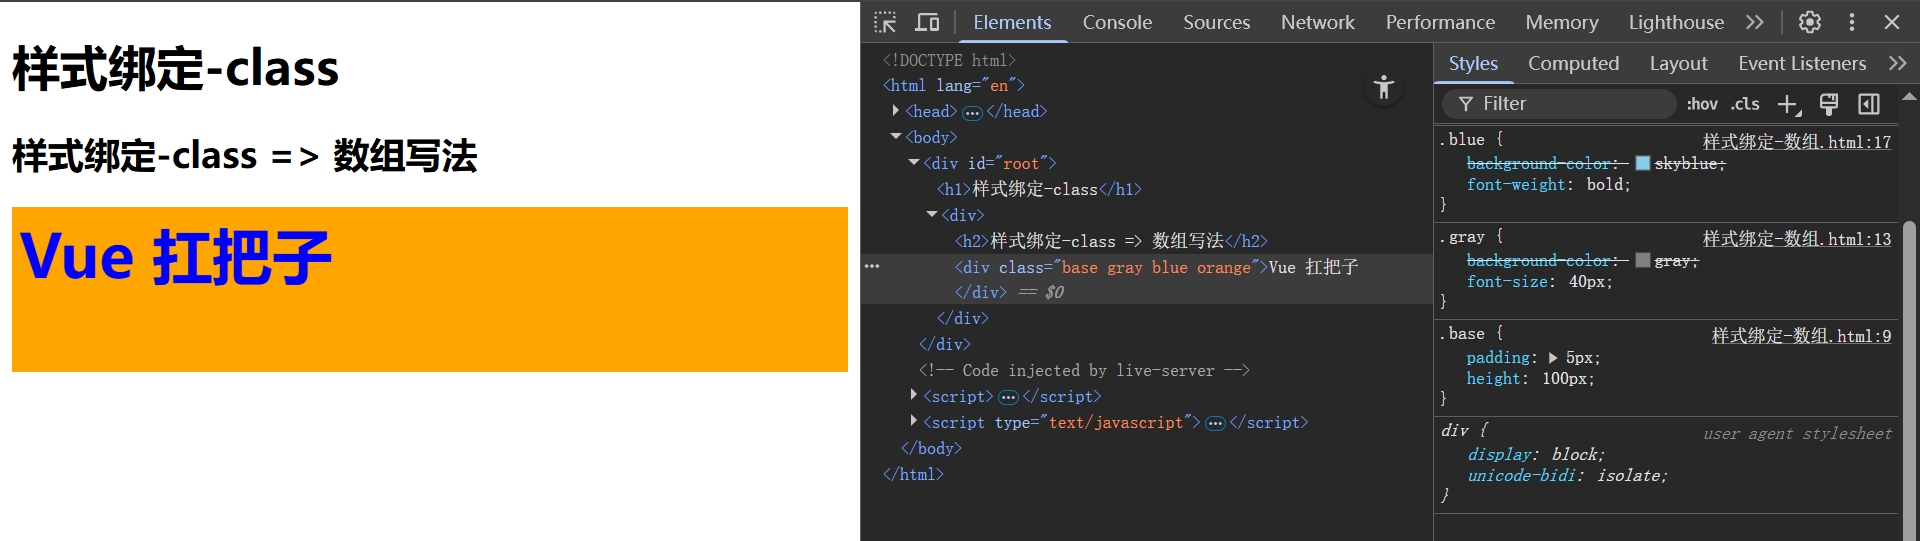Toggle the :hov element state button
The width and height of the screenshot is (1920, 541).
1702,104
